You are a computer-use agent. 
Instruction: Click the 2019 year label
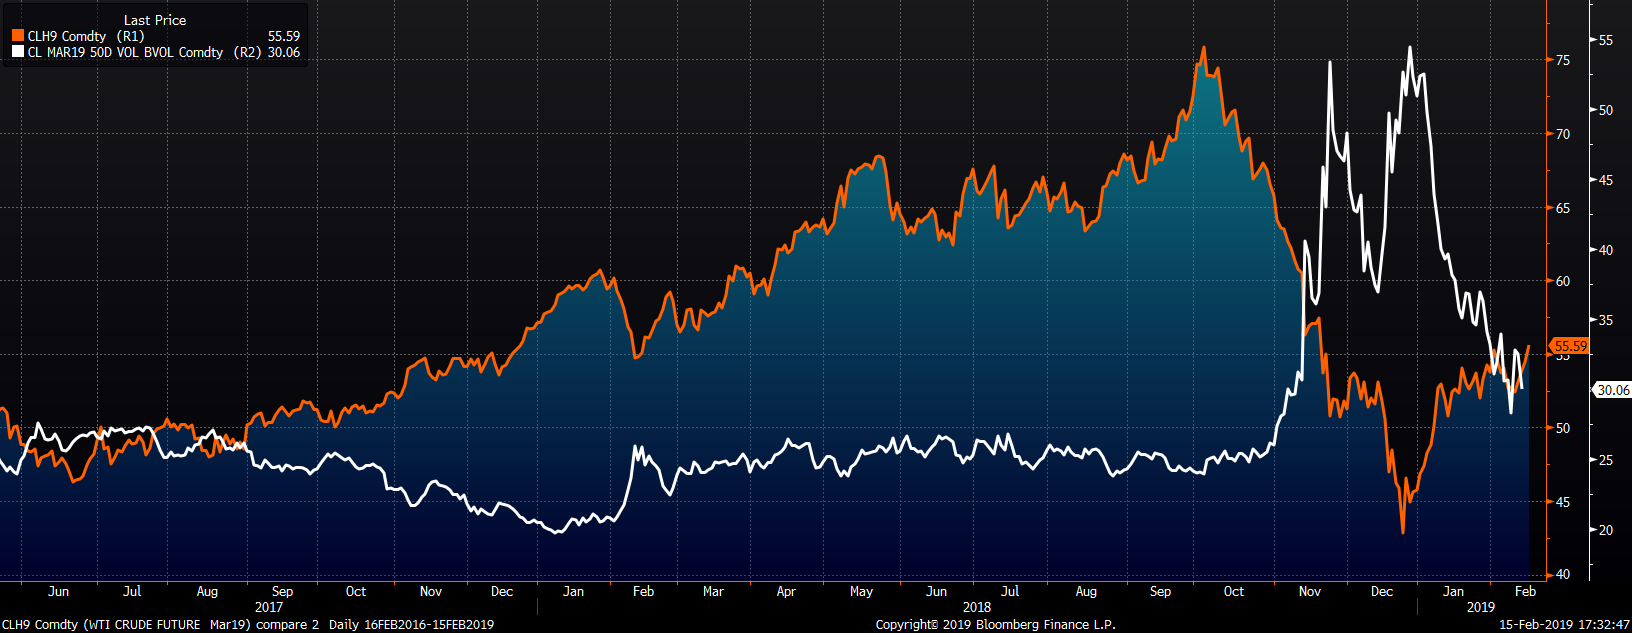click(1480, 607)
